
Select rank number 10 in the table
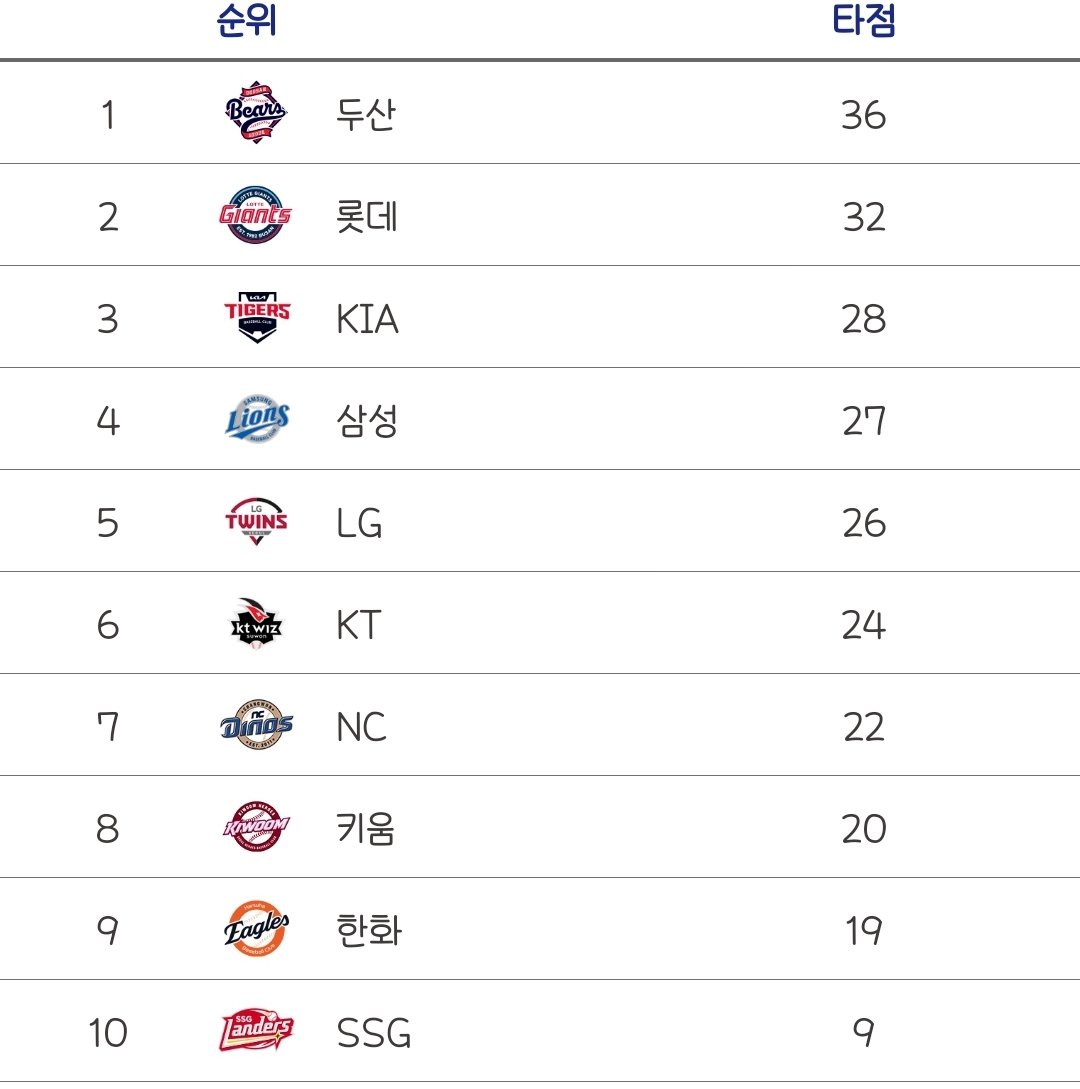(x=107, y=1033)
